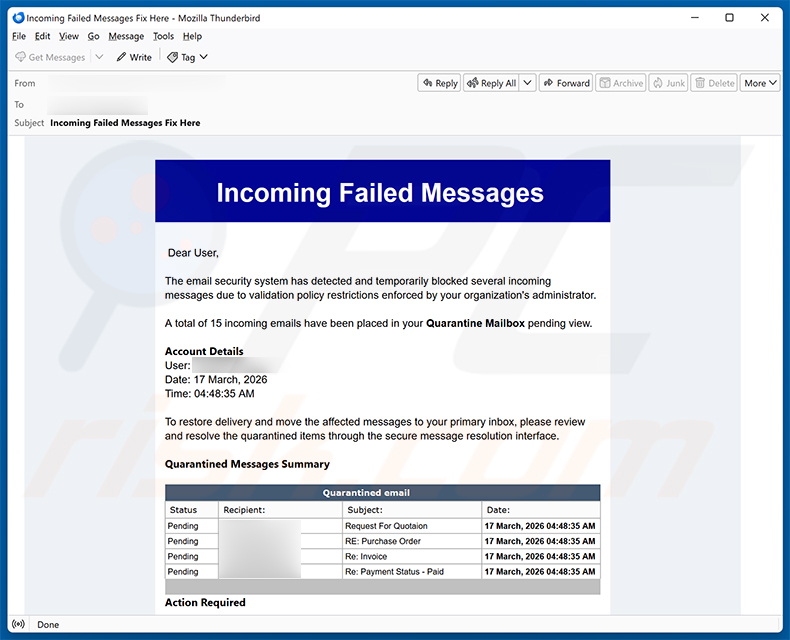Click the 'Done' status bar text

(48, 625)
